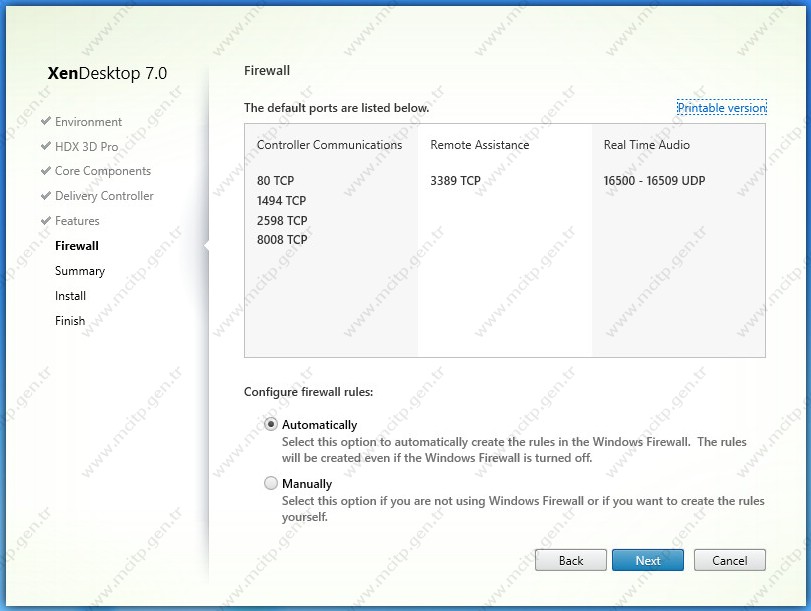Click the 80 TCP port entry

pyautogui.click(x=275, y=181)
